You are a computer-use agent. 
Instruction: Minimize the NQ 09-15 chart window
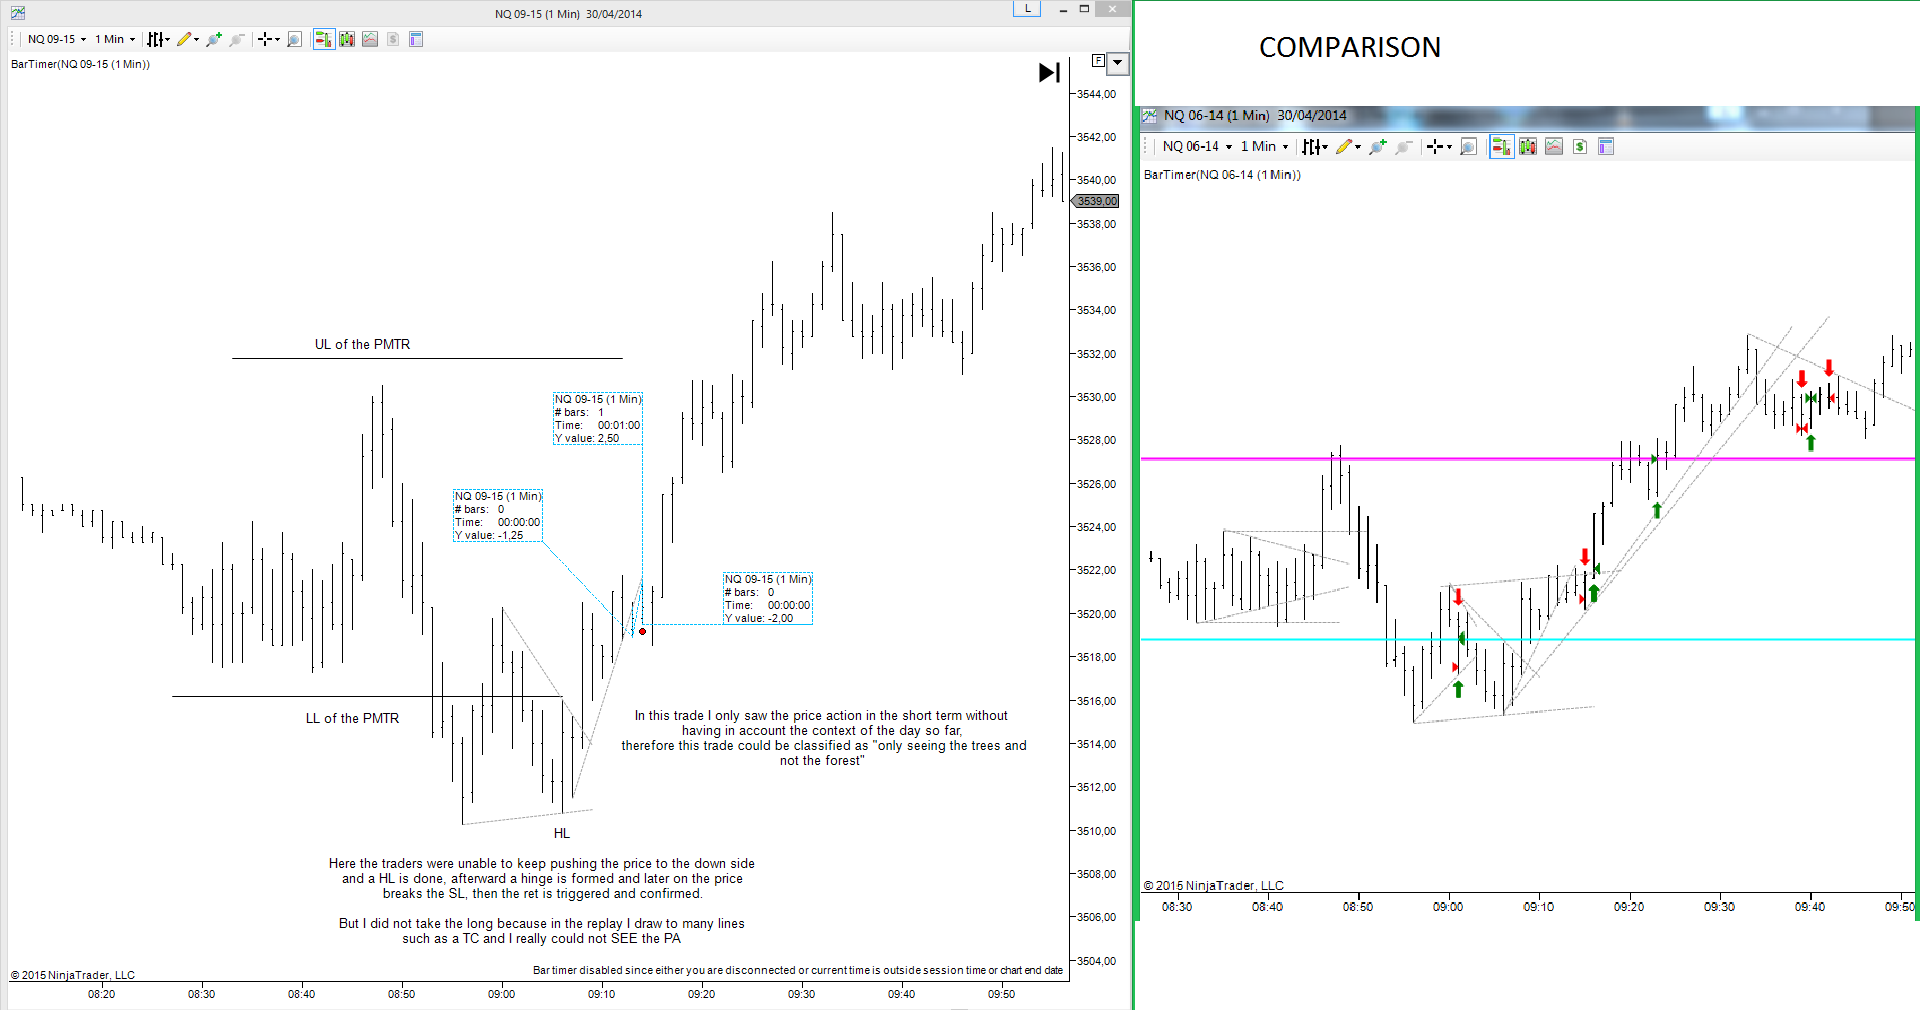click(x=1063, y=9)
